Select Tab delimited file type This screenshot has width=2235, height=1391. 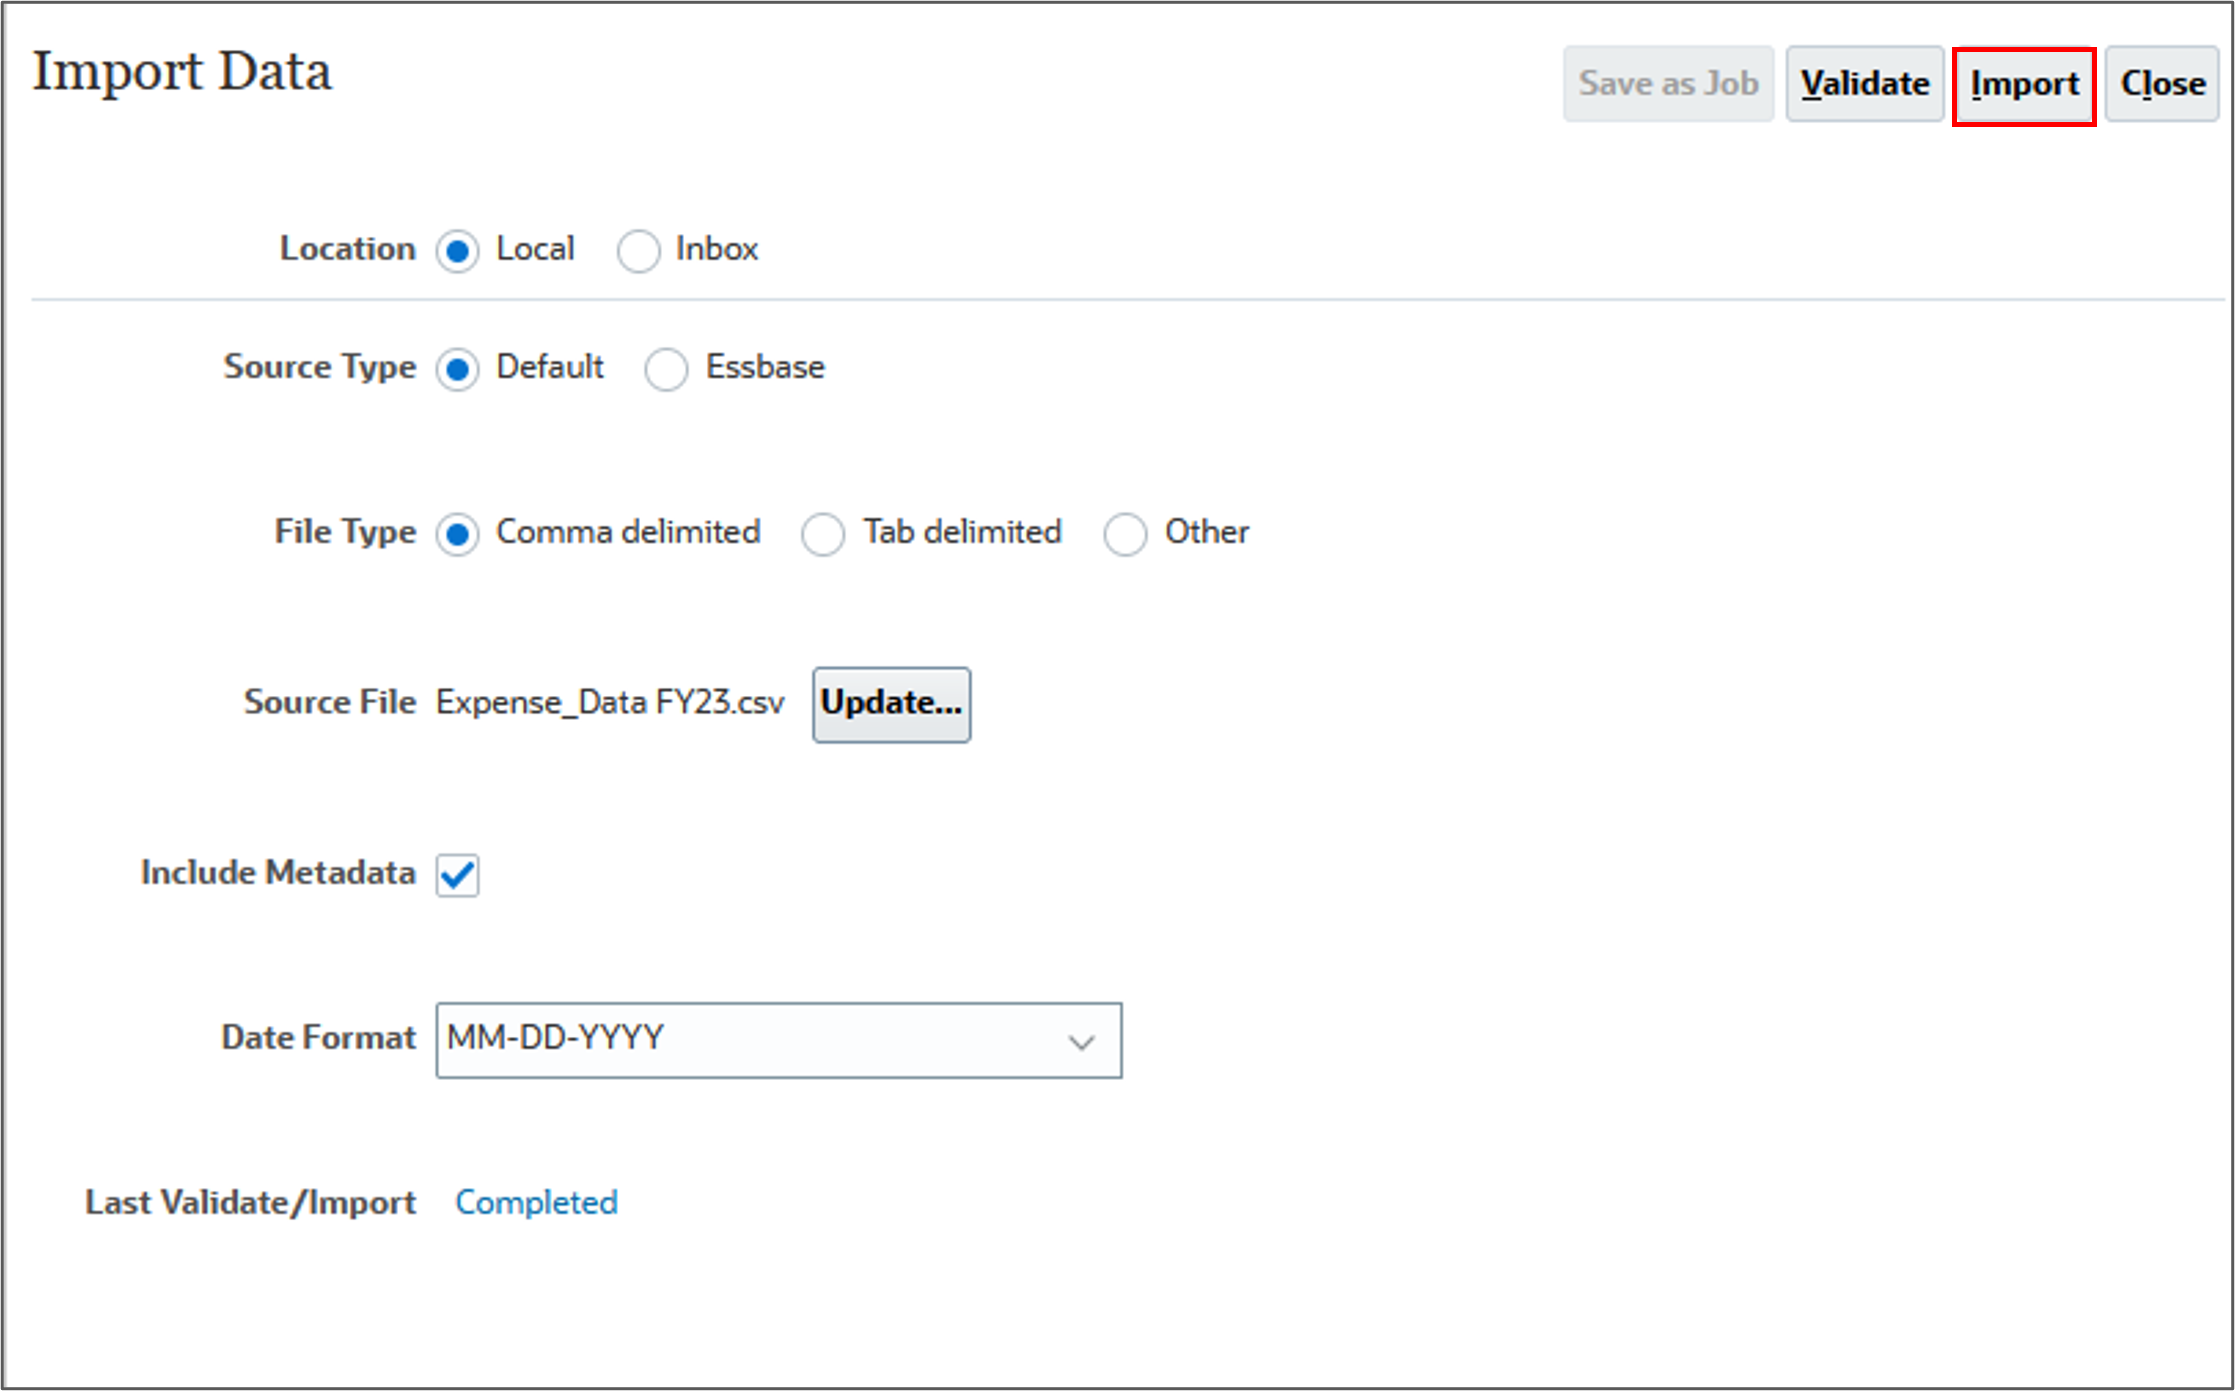[x=823, y=534]
